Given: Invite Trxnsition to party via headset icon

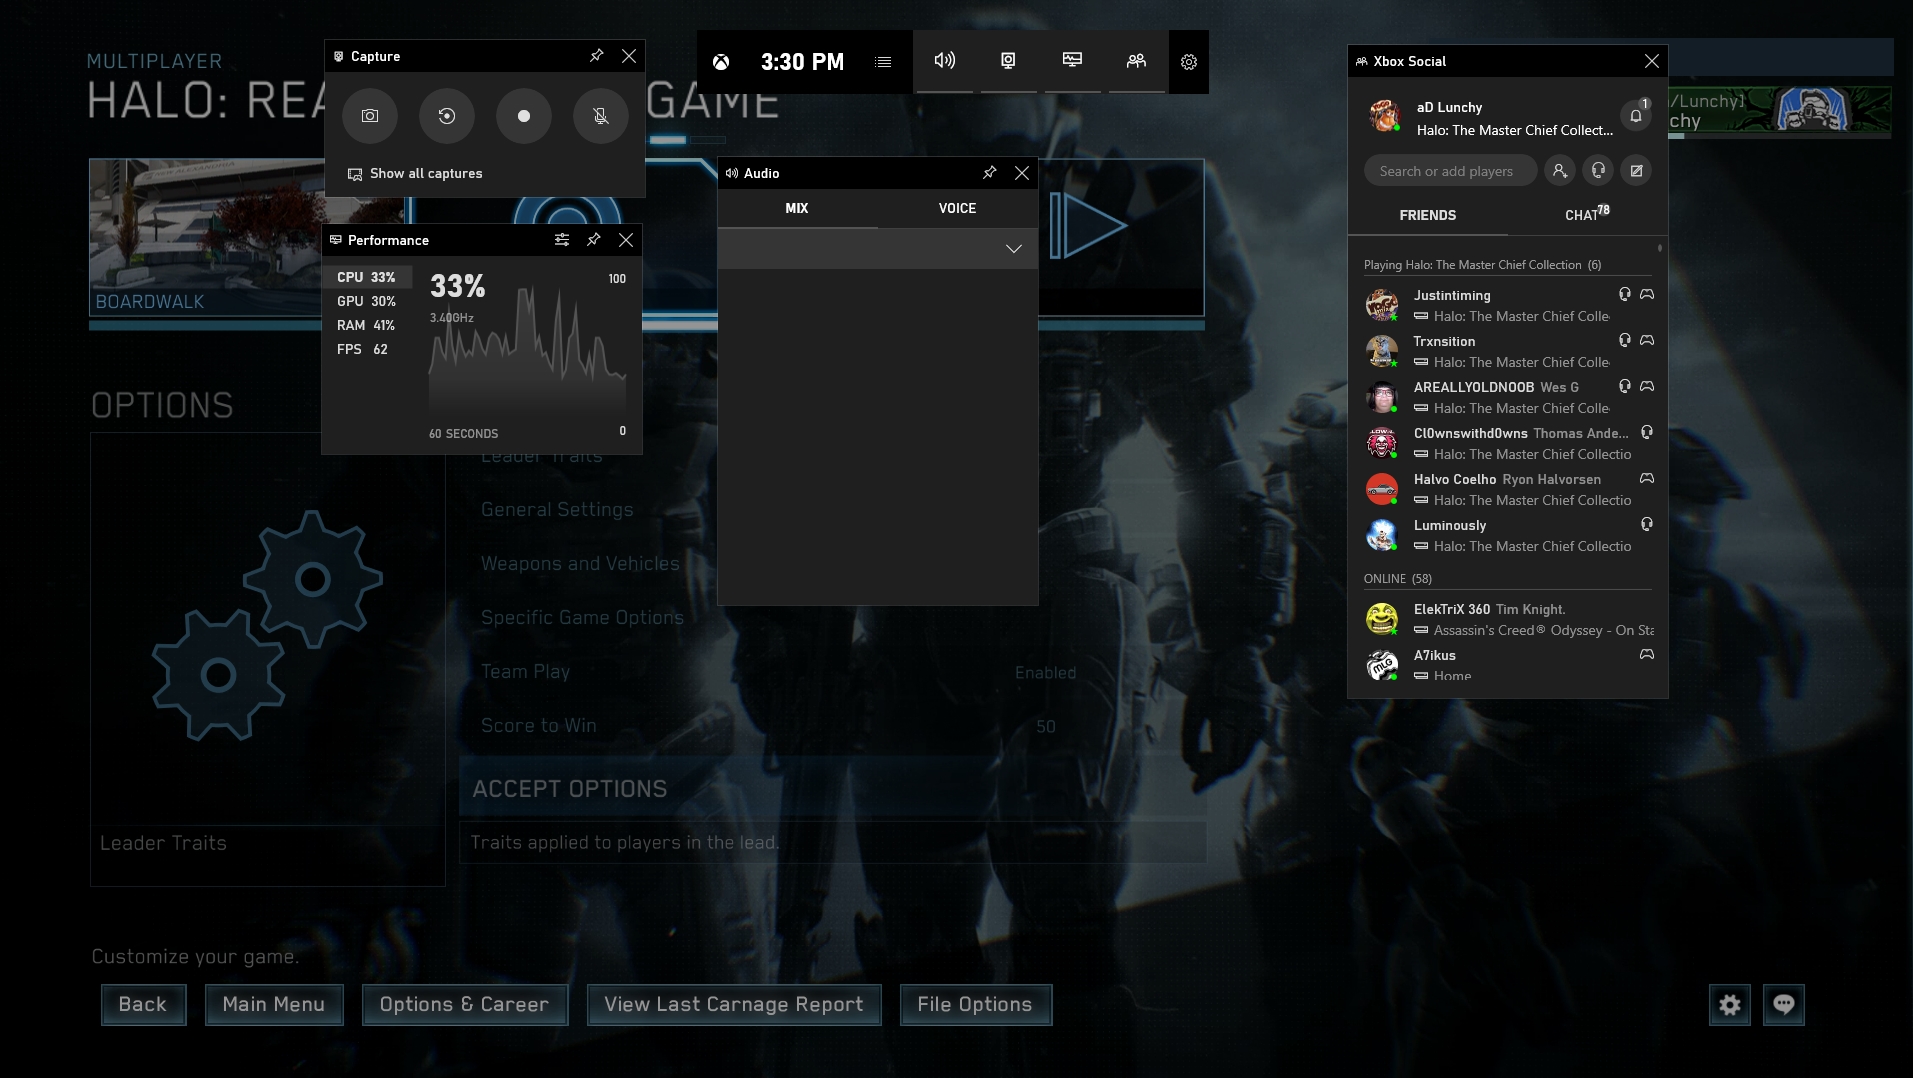Looking at the screenshot, I should coord(1625,340).
